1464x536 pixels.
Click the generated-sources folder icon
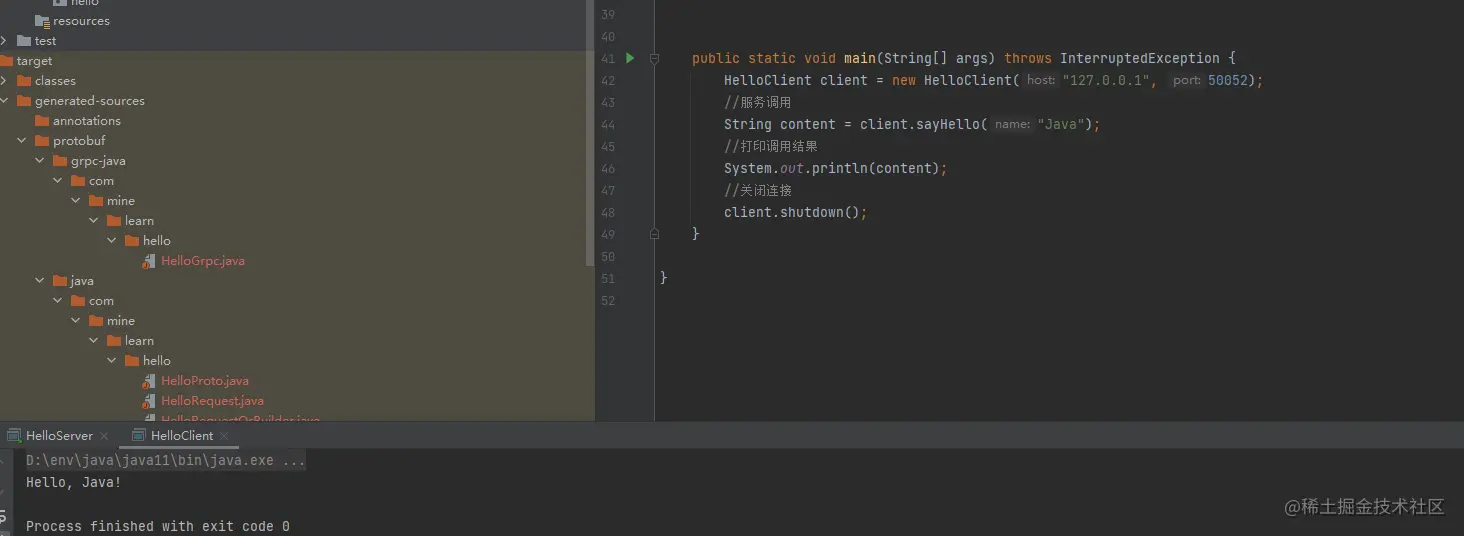pos(24,101)
